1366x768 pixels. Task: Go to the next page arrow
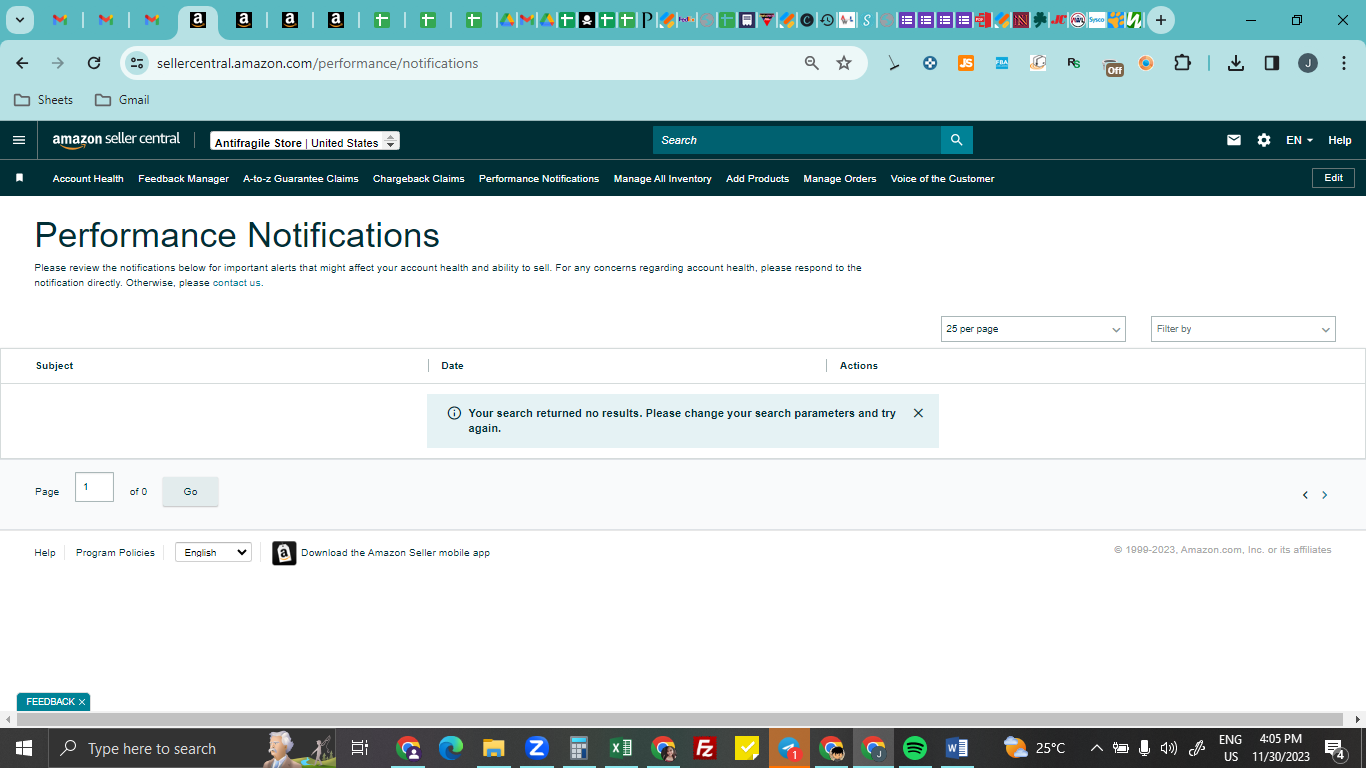[1325, 495]
